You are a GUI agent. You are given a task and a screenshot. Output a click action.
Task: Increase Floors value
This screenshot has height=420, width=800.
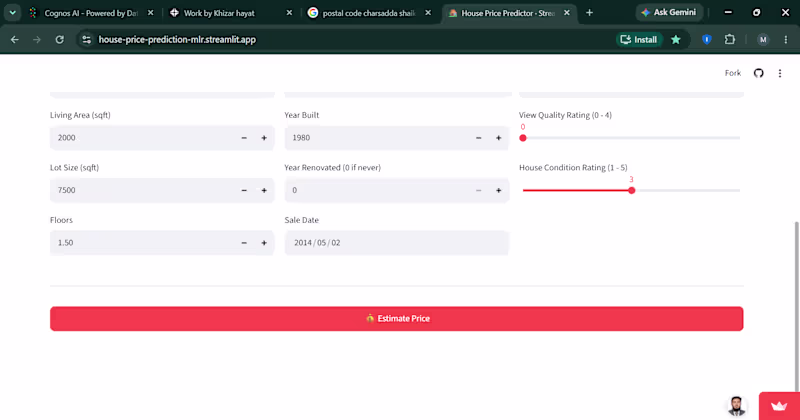[264, 243]
